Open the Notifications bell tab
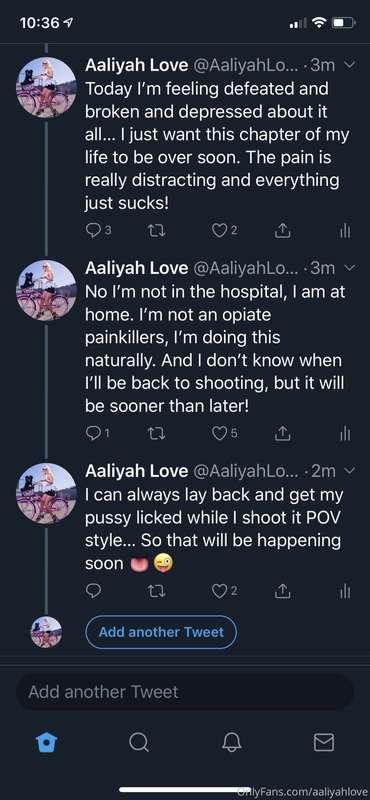Screen dimensions: 370x800 [231, 742]
